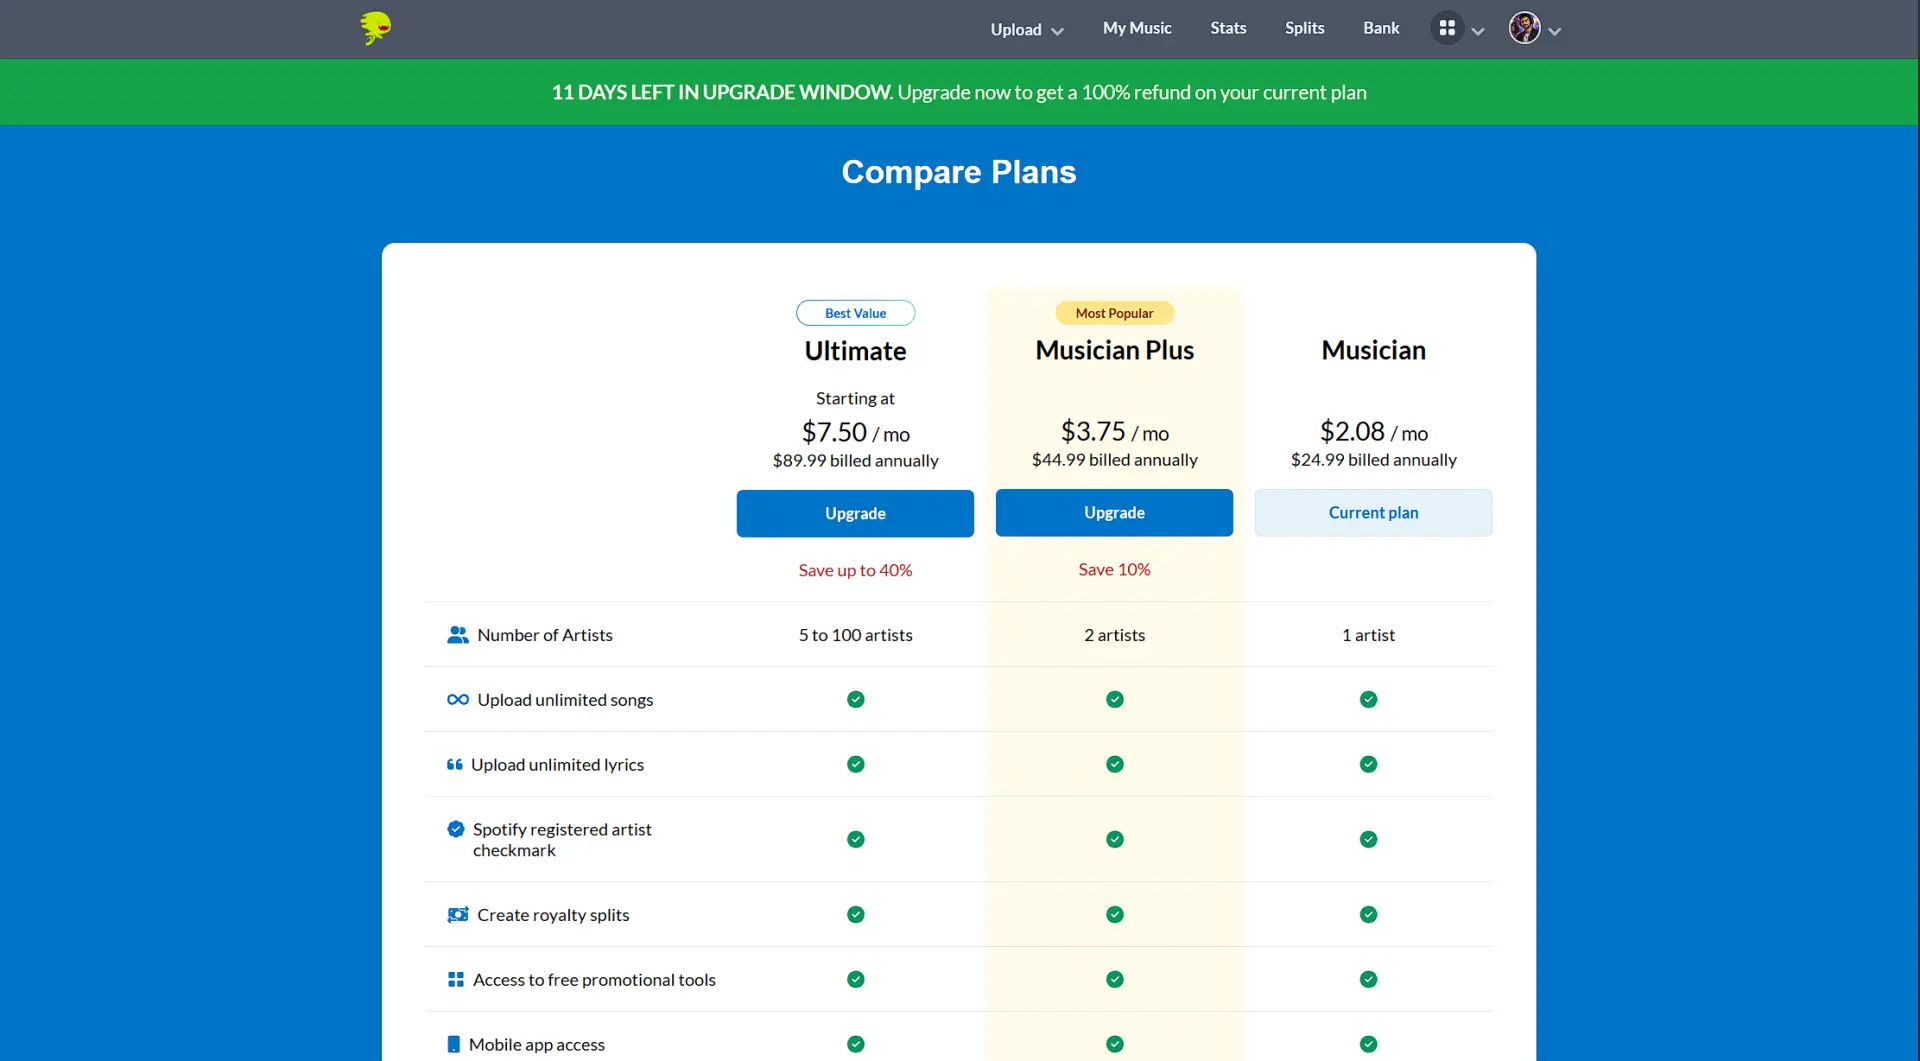Expand the Upload dropdown menu
The width and height of the screenshot is (1920, 1061).
click(x=1027, y=30)
